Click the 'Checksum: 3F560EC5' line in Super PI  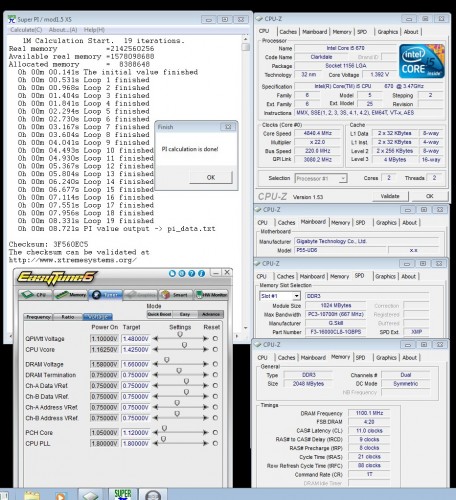click(49, 244)
